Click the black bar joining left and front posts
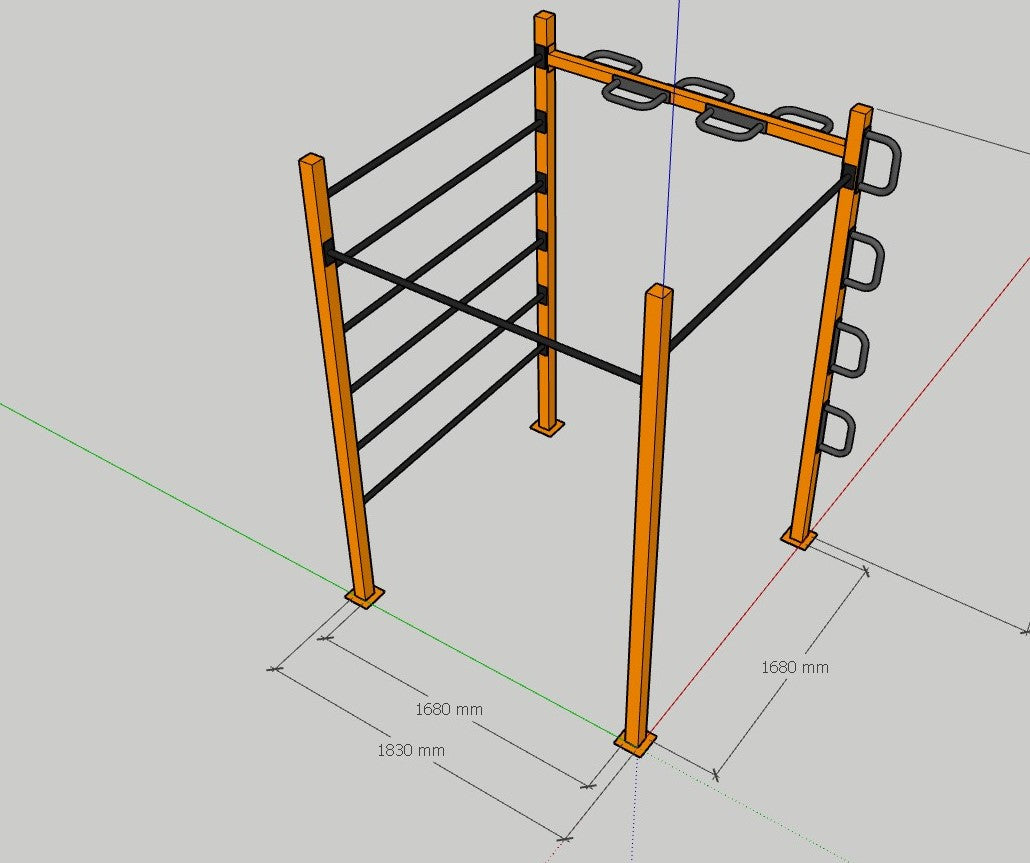 pos(480,311)
